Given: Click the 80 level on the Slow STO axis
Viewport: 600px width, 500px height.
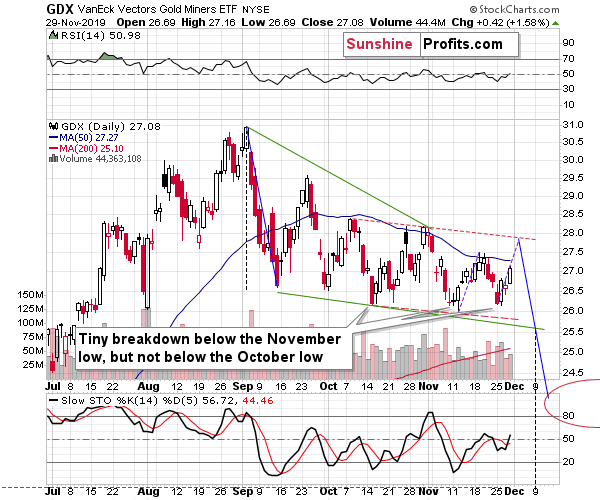Looking at the screenshot, I should point(568,416).
